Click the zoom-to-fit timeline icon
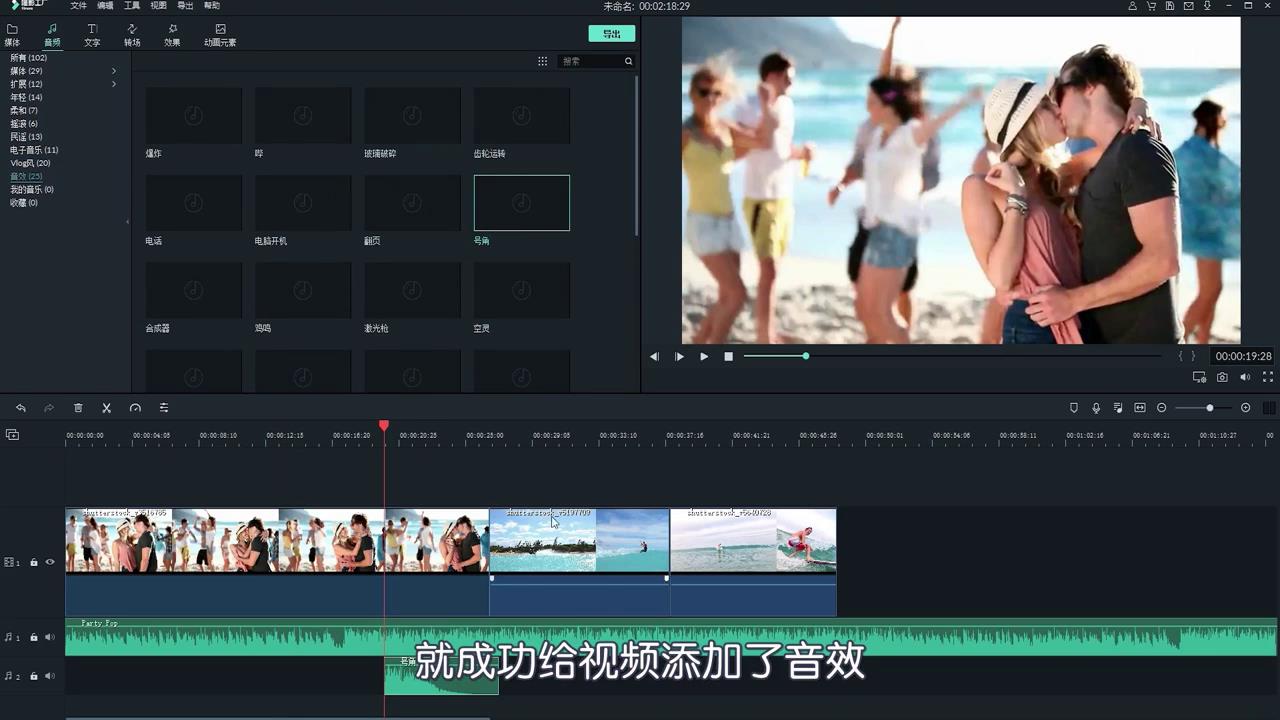The height and width of the screenshot is (720, 1280). [1140, 407]
